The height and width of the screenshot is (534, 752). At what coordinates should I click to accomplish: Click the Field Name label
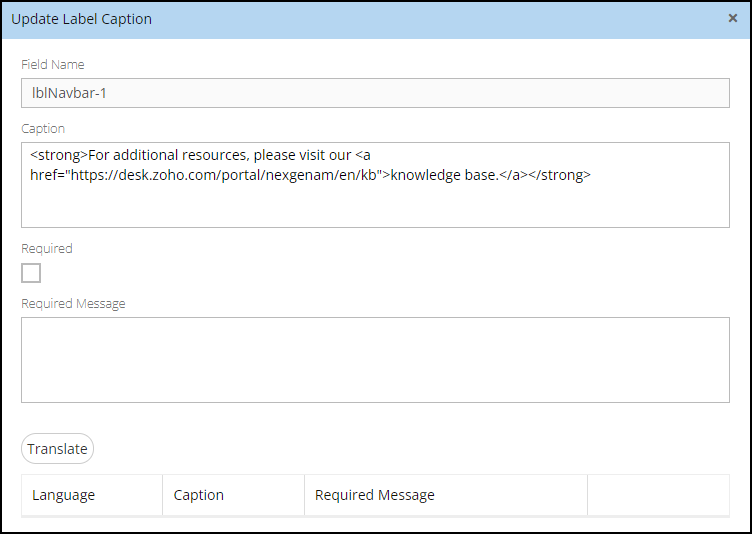click(x=53, y=64)
